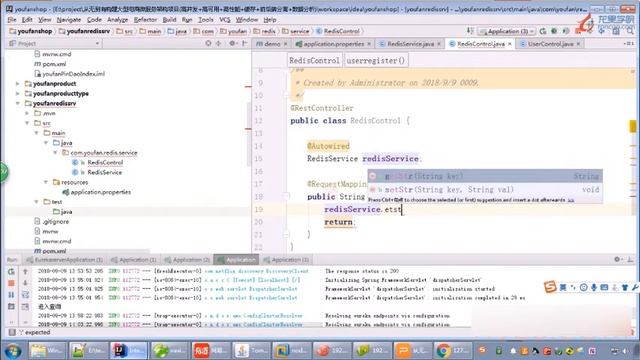Collapse the com.youfan.redis.service package
Image resolution: width=640 pixels, height=360 pixels.
tap(56, 153)
